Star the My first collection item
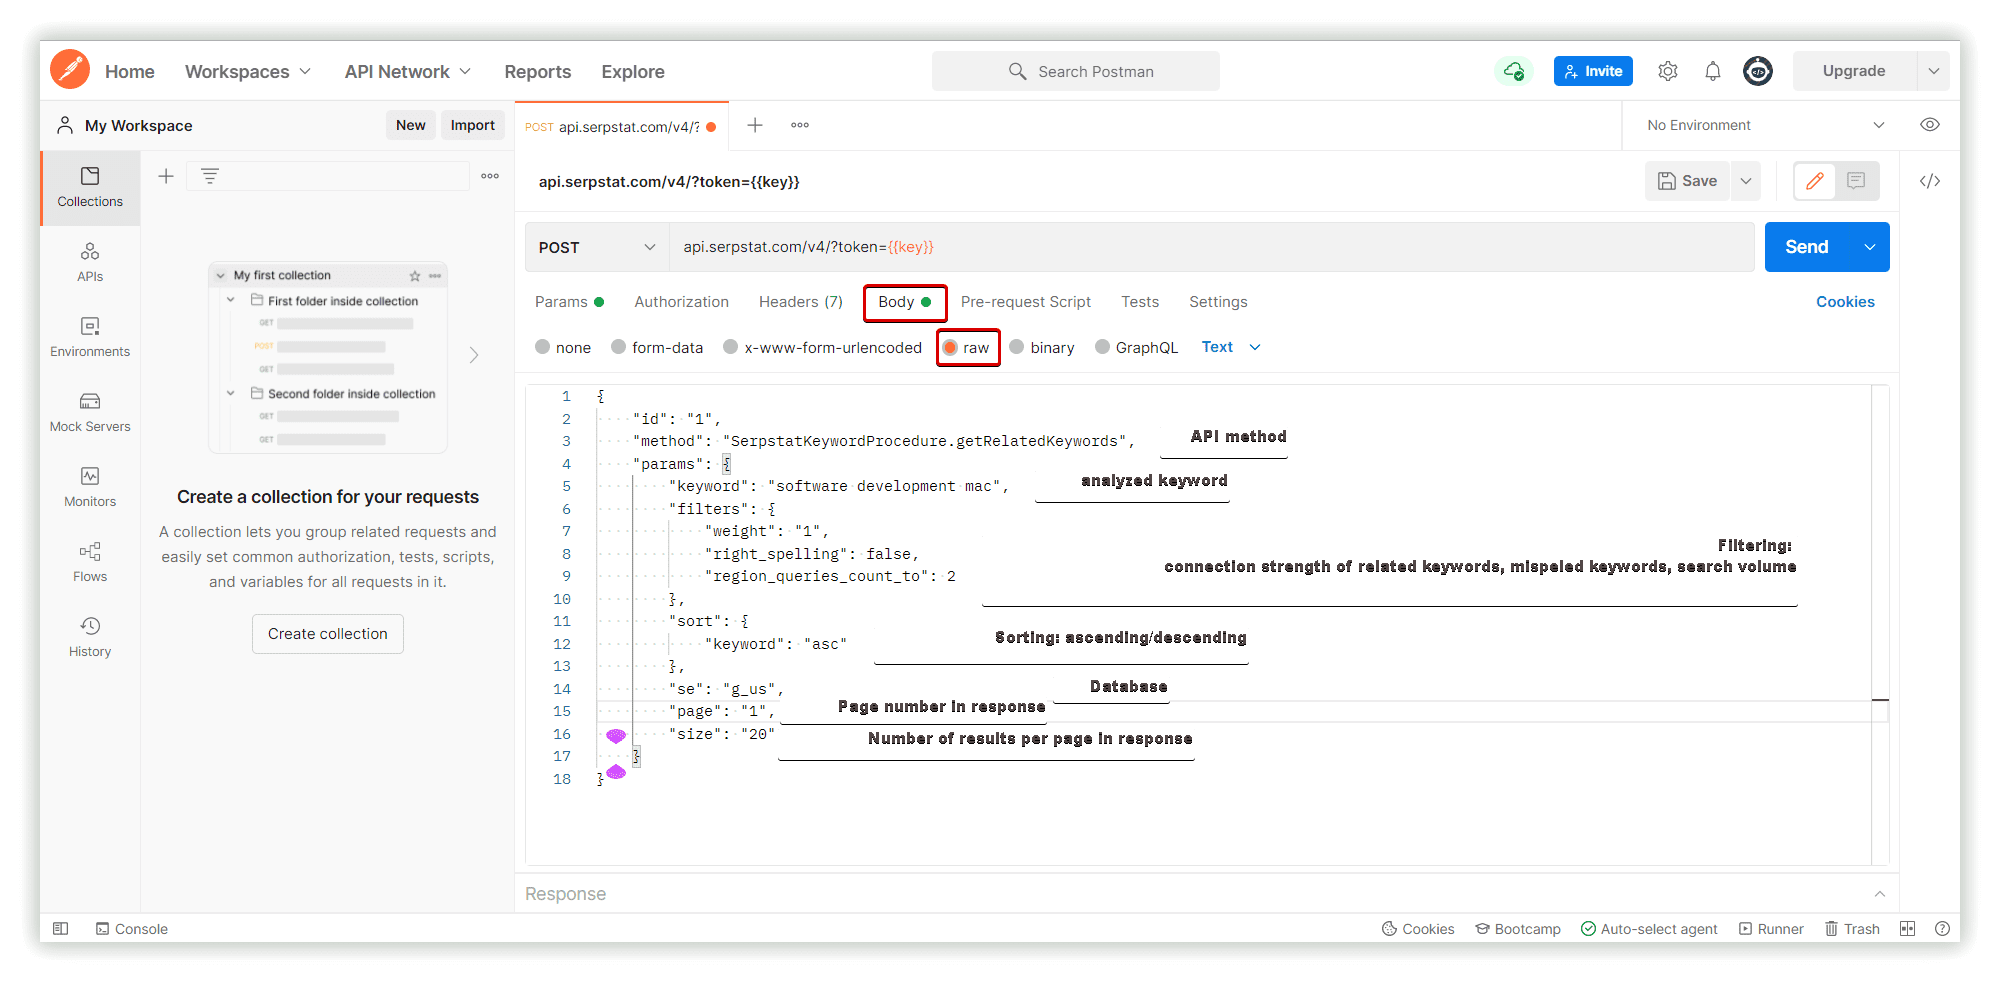The image size is (2000, 982). [x=415, y=276]
